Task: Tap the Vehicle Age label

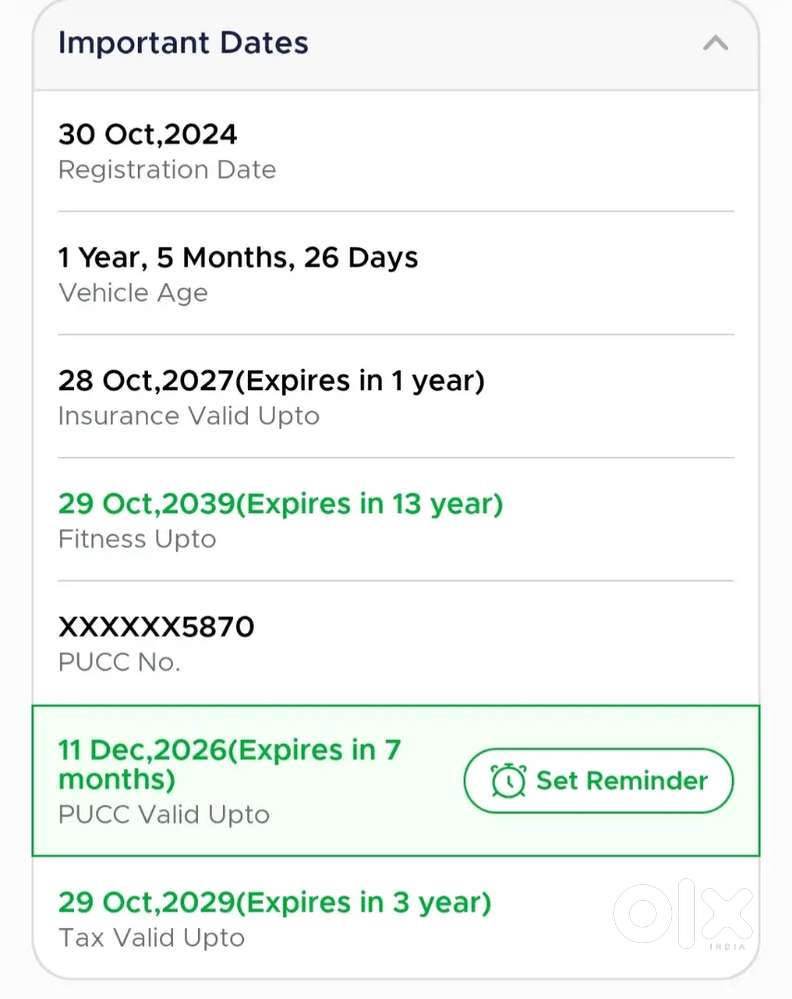Action: point(133,293)
